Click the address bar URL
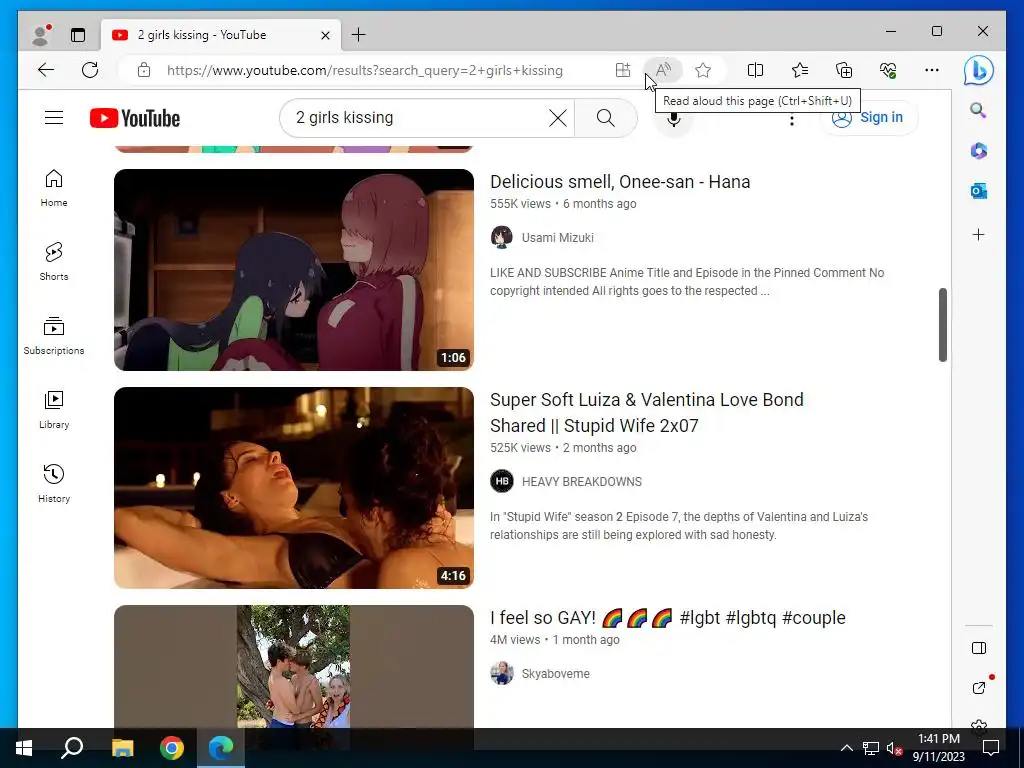Image resolution: width=1024 pixels, height=768 pixels. (x=364, y=71)
